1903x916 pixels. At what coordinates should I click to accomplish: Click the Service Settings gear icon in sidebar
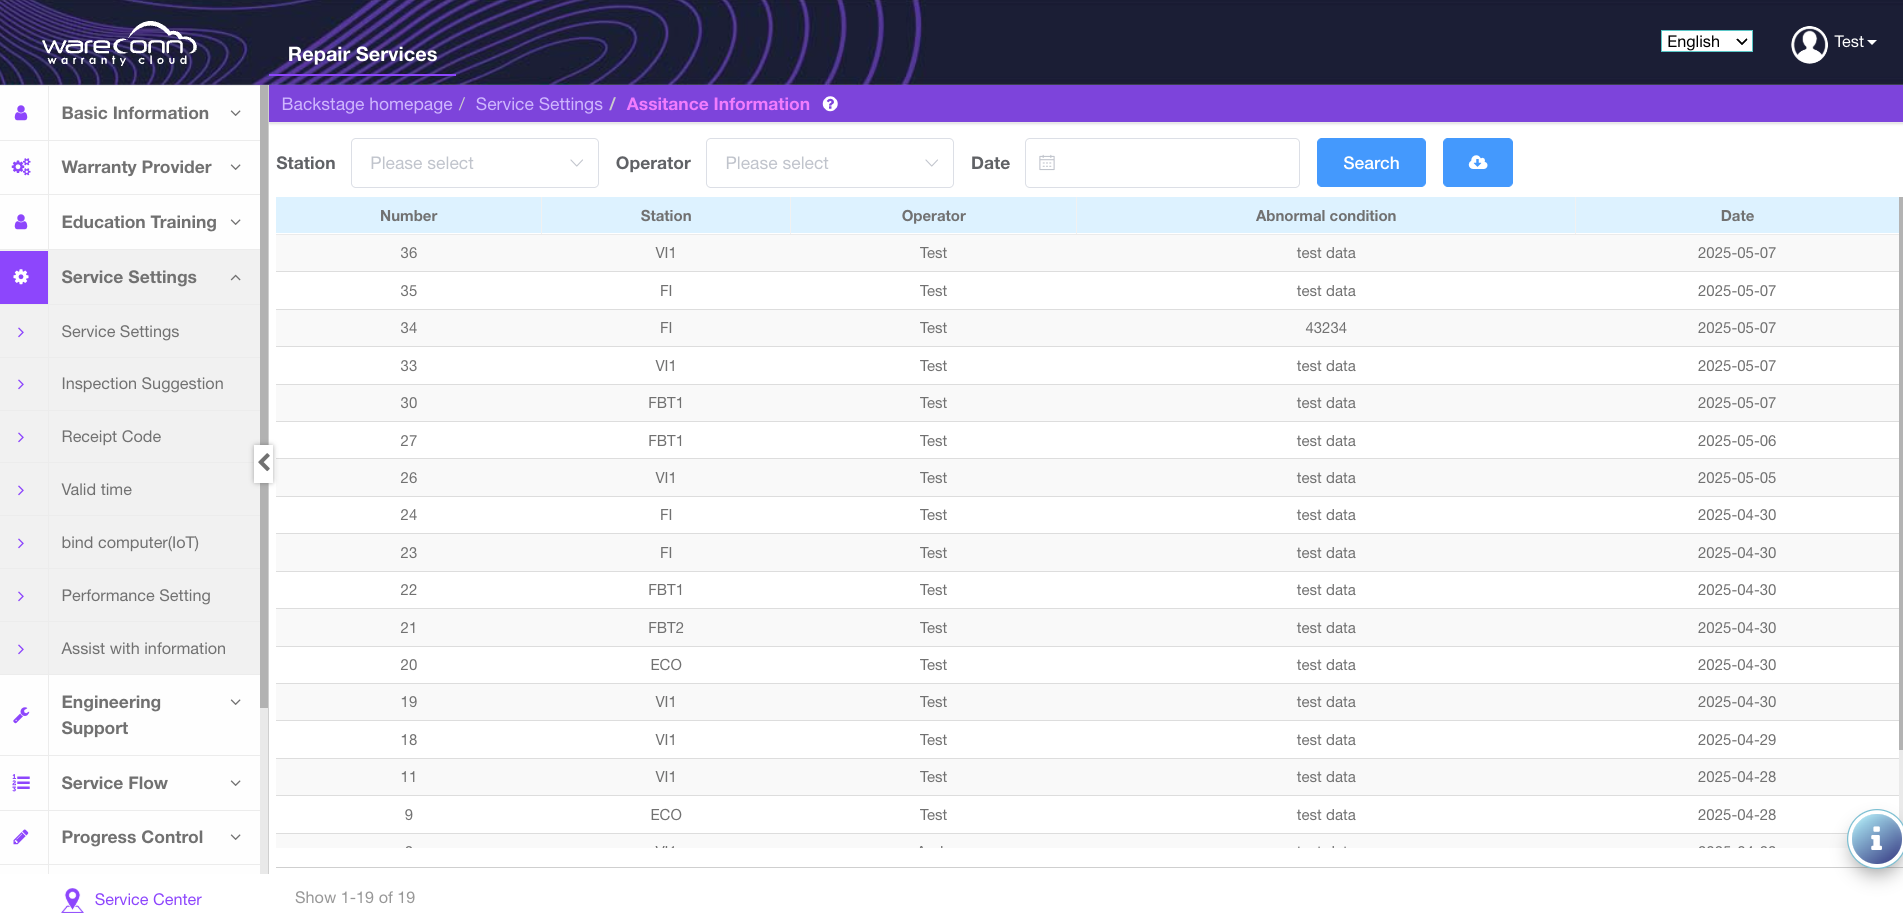pyautogui.click(x=22, y=277)
